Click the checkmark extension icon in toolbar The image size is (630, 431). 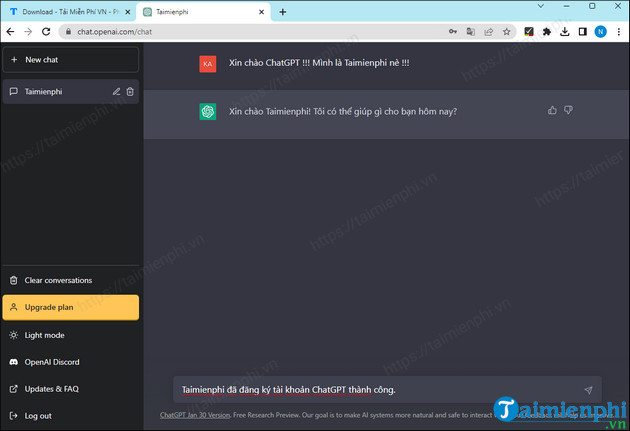click(529, 31)
